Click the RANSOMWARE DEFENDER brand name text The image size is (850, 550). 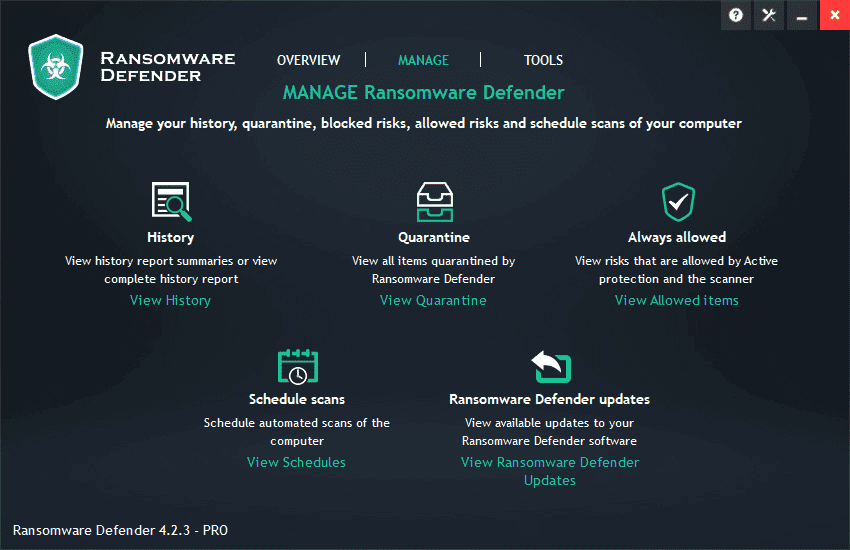click(168, 67)
